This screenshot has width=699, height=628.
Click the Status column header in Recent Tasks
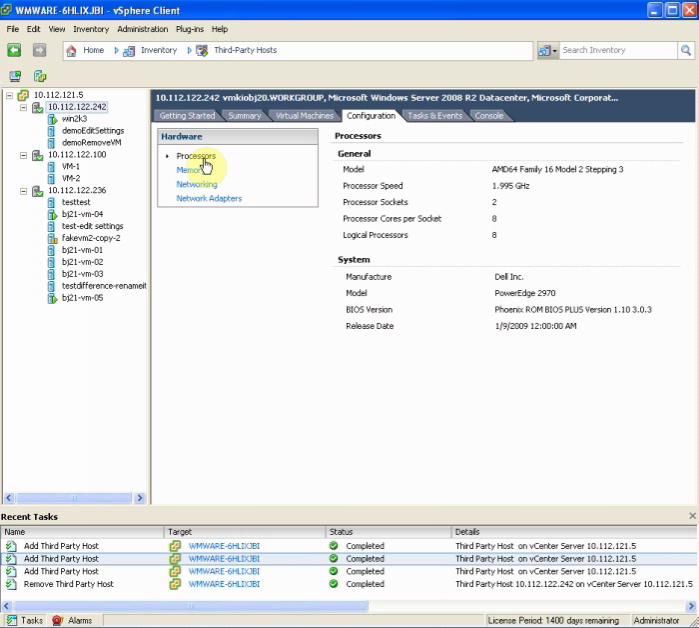388,532
